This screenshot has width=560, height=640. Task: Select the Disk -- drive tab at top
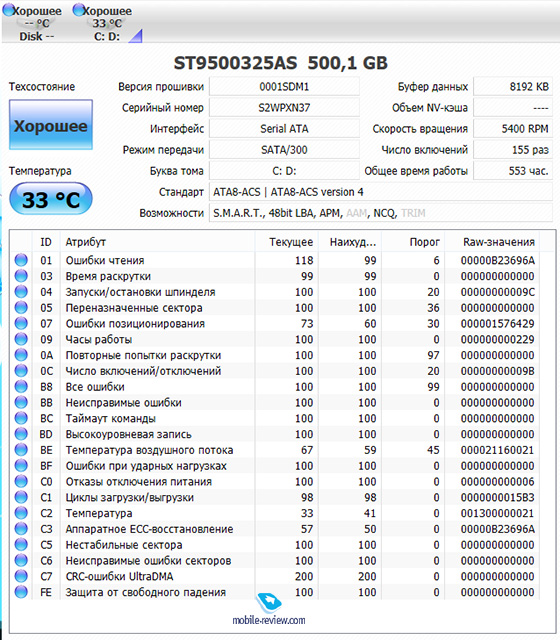(33, 23)
